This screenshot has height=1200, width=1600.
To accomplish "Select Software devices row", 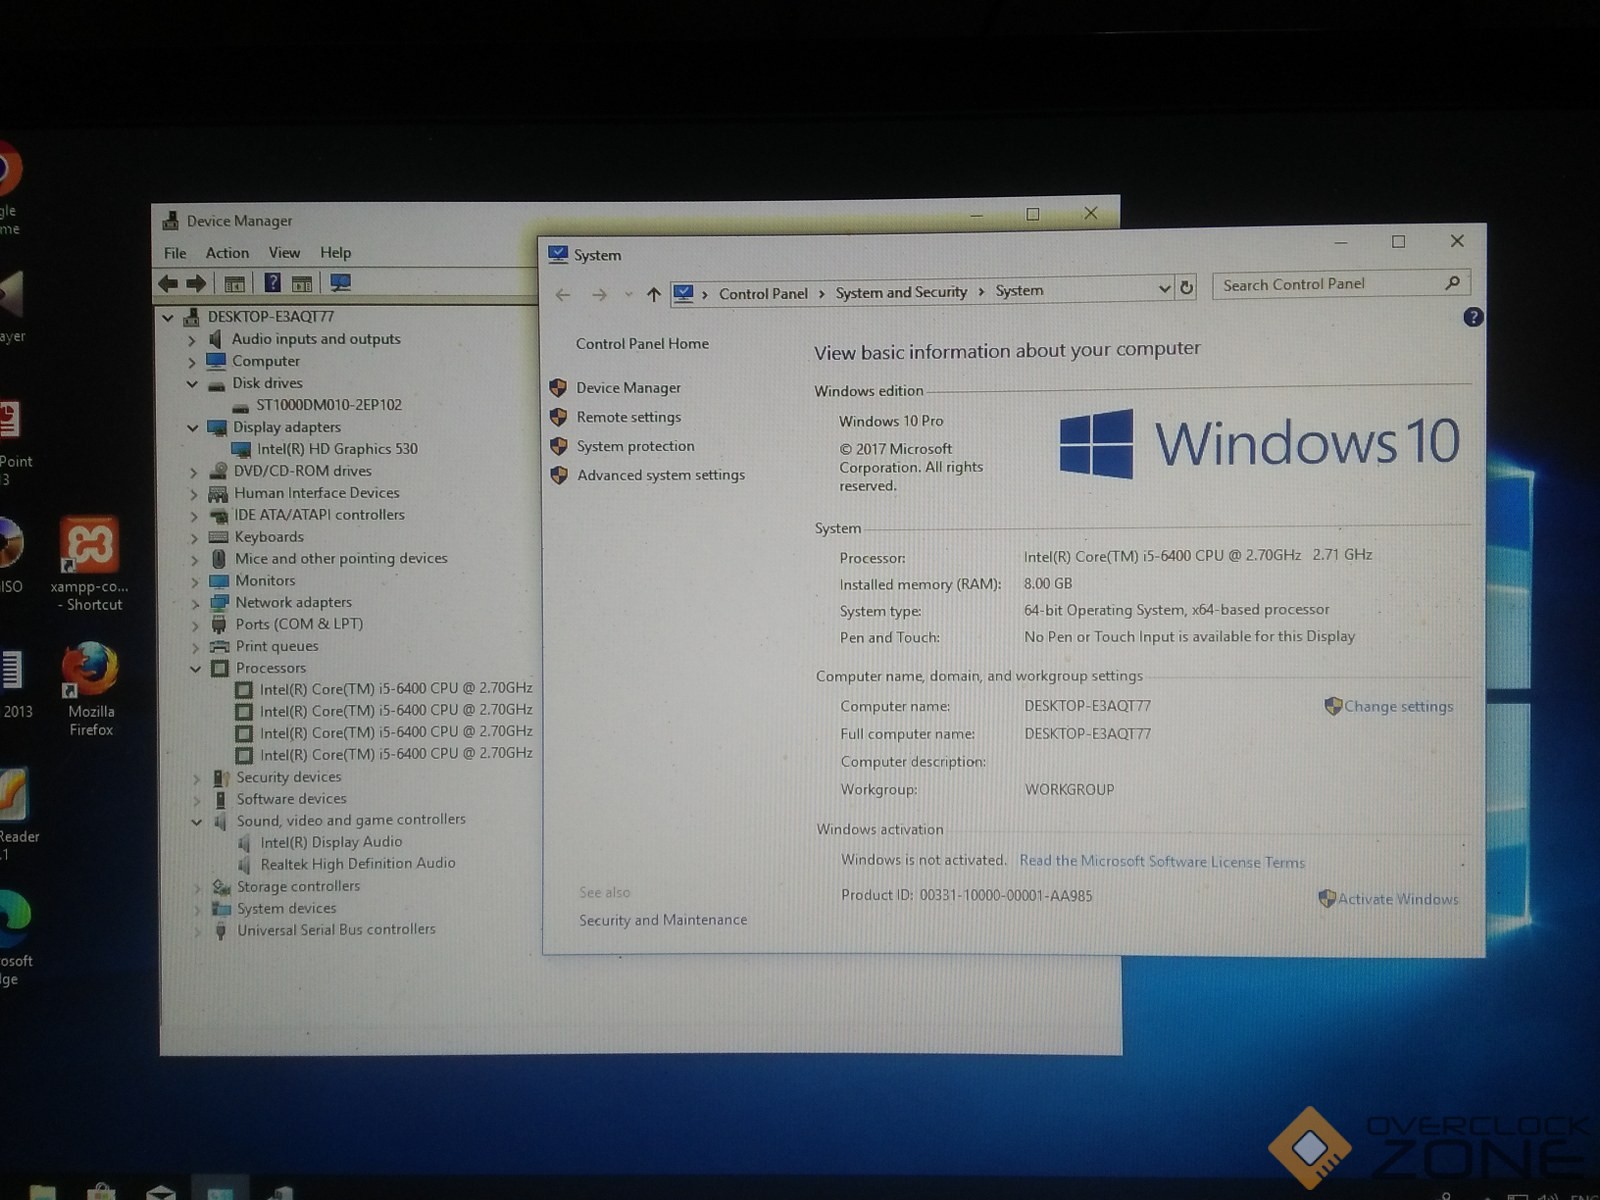I will [x=291, y=799].
